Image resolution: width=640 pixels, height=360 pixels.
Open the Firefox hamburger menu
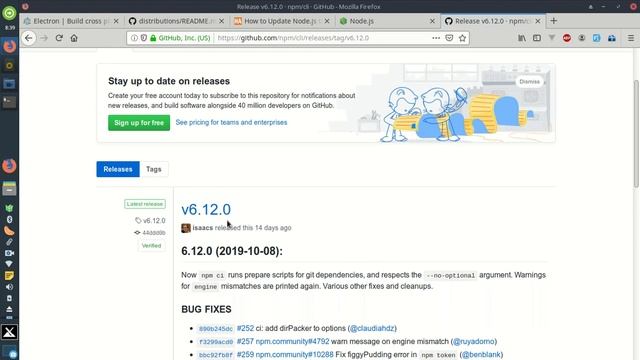tap(631, 38)
